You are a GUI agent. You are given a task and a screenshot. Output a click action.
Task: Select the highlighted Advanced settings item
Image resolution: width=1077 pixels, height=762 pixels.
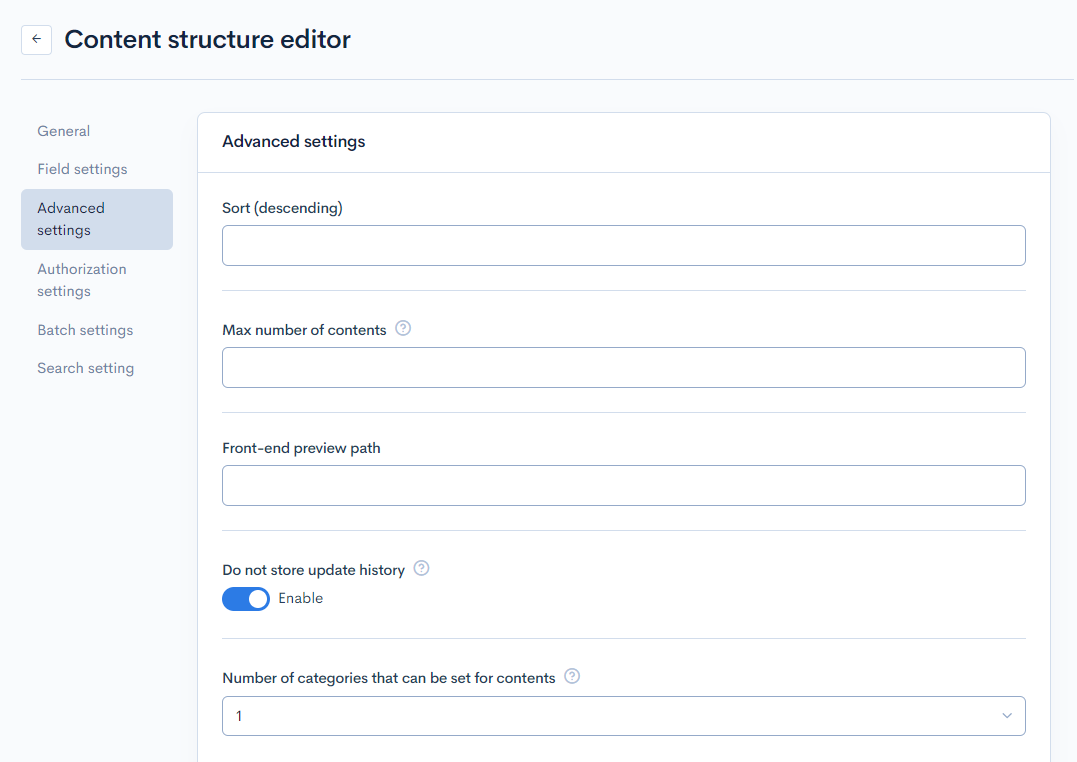coord(71,218)
